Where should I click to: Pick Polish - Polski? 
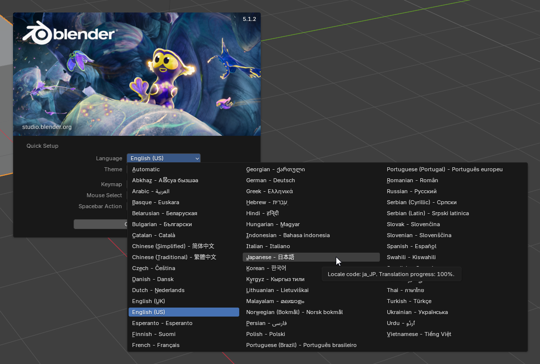pos(311,334)
